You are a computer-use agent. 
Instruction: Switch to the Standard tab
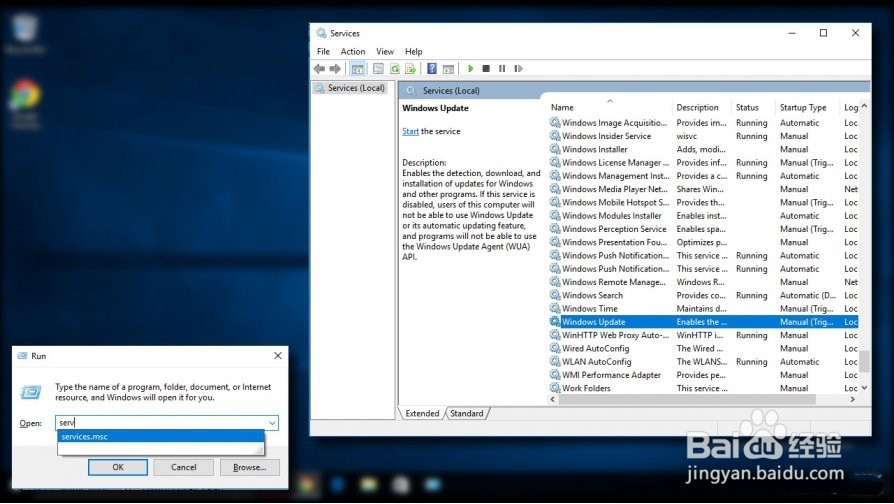(x=466, y=413)
